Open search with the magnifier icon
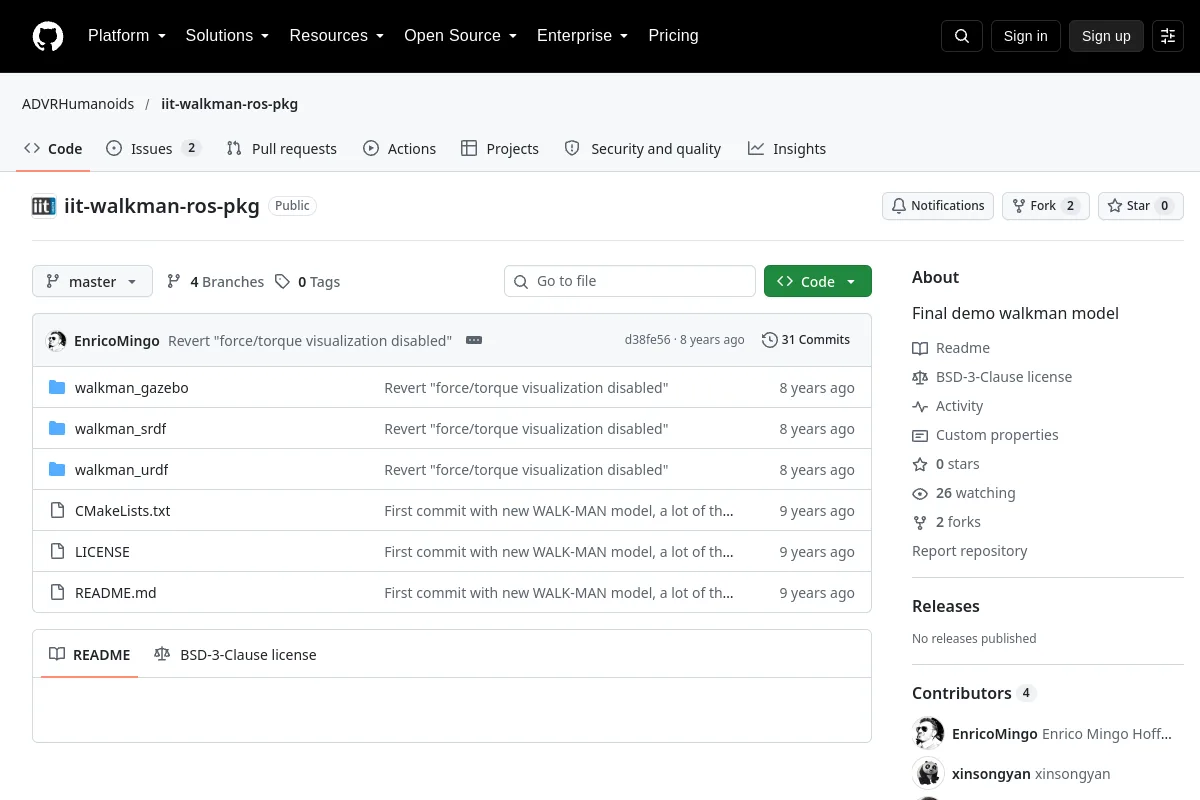Image resolution: width=1200 pixels, height=800 pixels. pos(962,36)
